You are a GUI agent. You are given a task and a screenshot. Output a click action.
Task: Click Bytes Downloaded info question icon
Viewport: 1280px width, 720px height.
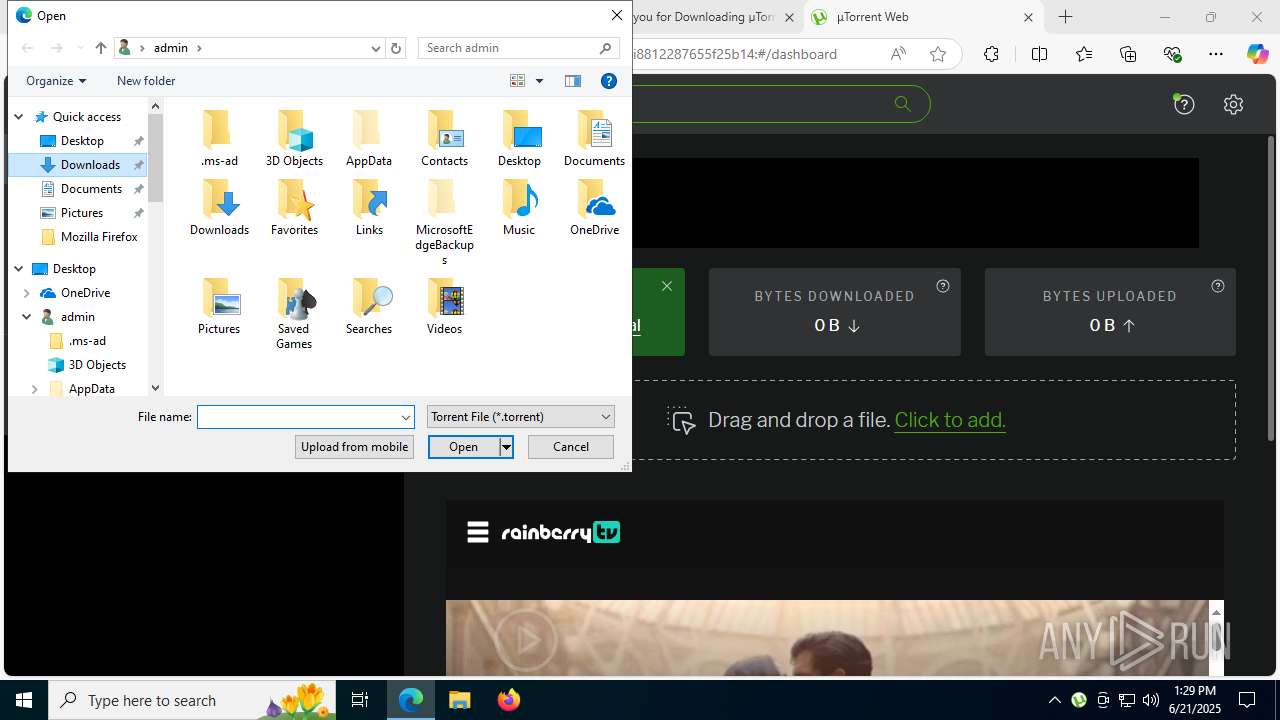pyautogui.click(x=942, y=286)
